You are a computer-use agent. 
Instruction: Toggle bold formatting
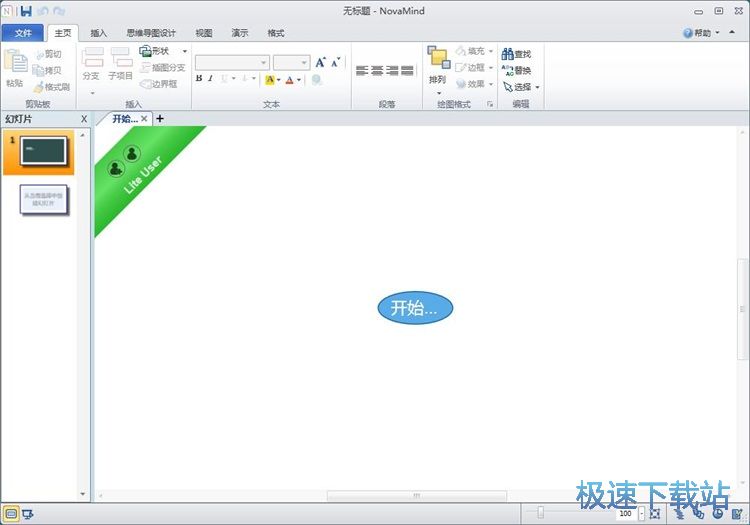[x=199, y=79]
